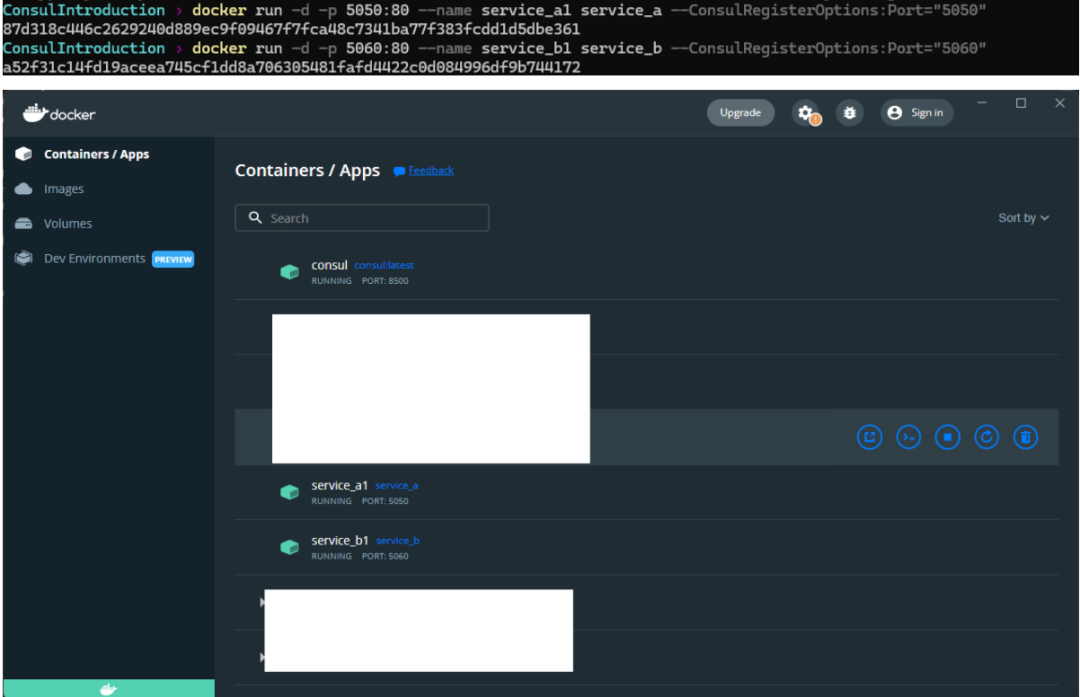
Task: Click service_b1 docker run command in terminal
Action: (x=589, y=48)
